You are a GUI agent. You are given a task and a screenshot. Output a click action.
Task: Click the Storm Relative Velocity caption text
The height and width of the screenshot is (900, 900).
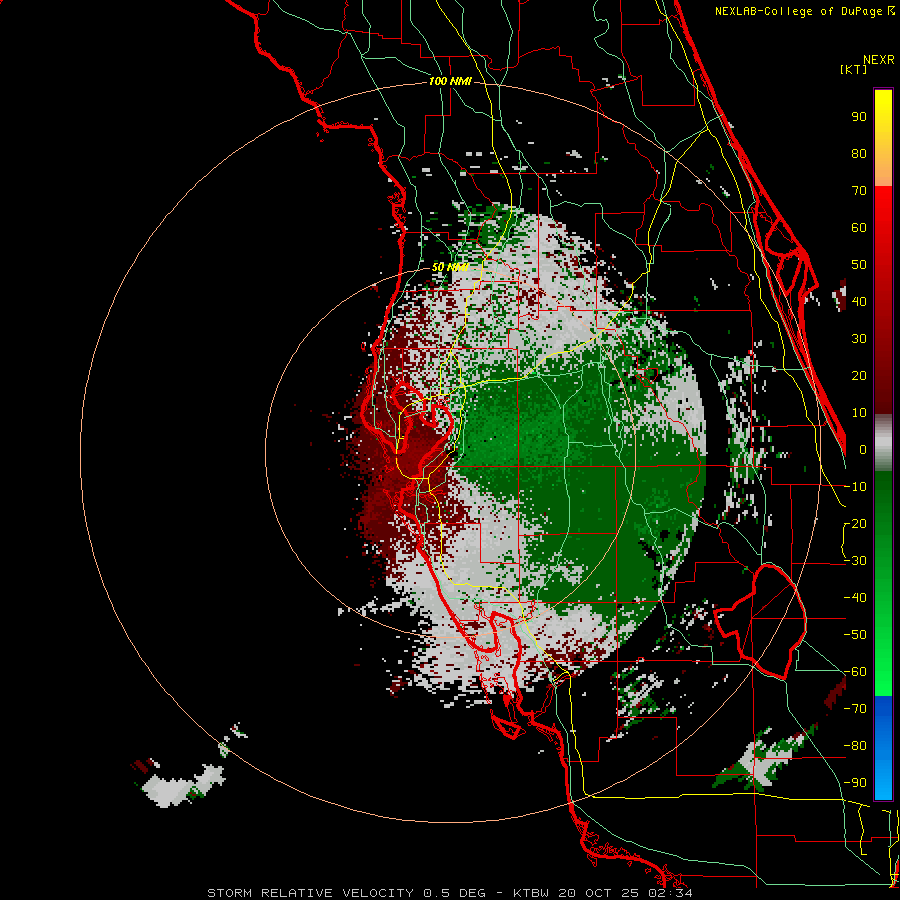coord(449,893)
